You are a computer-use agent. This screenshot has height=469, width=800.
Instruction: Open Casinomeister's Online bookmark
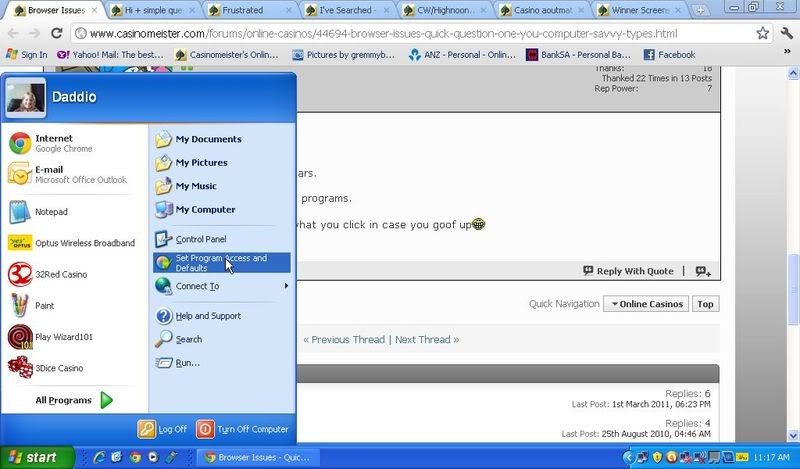click(x=227, y=55)
